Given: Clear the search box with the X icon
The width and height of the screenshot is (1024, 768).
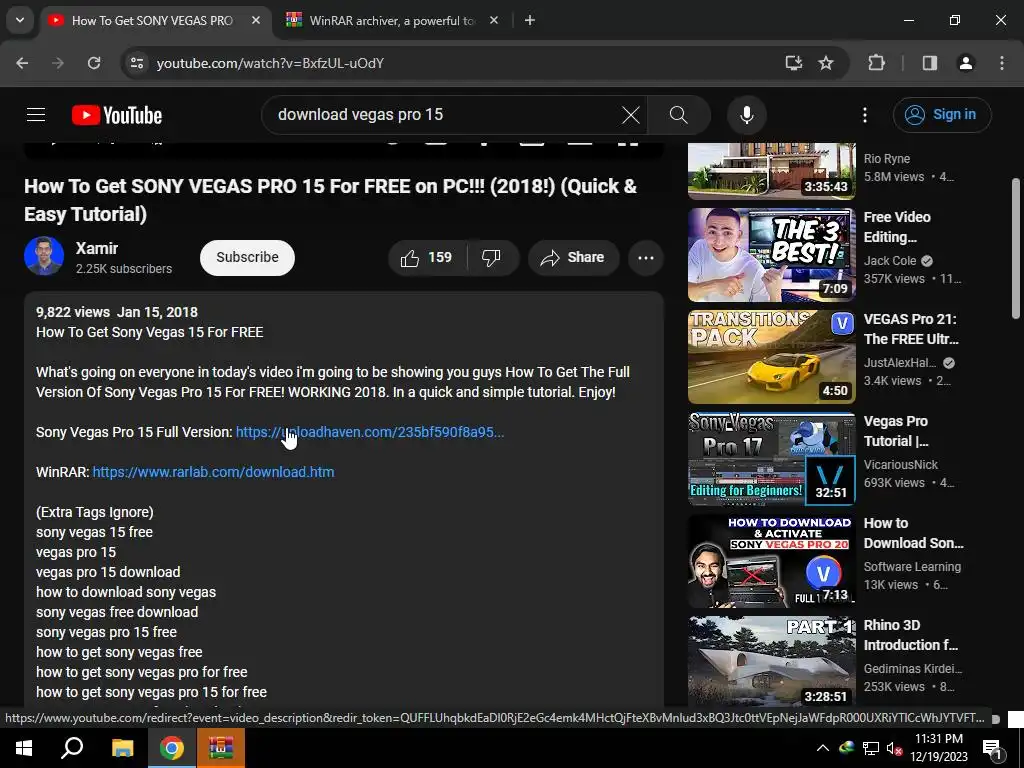Looking at the screenshot, I should coord(630,115).
